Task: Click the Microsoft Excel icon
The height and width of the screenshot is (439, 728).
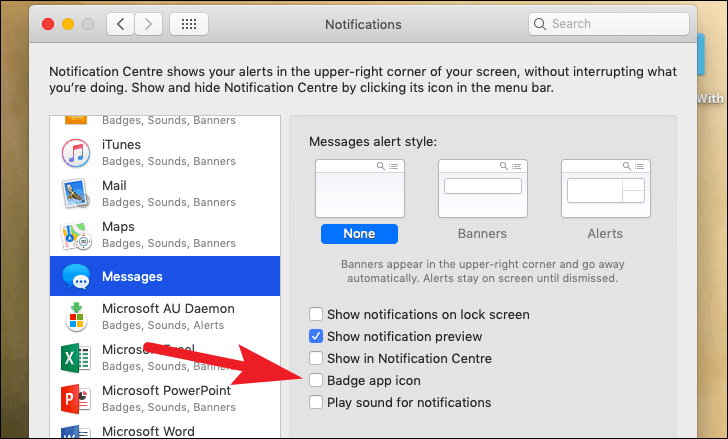Action: [x=75, y=358]
